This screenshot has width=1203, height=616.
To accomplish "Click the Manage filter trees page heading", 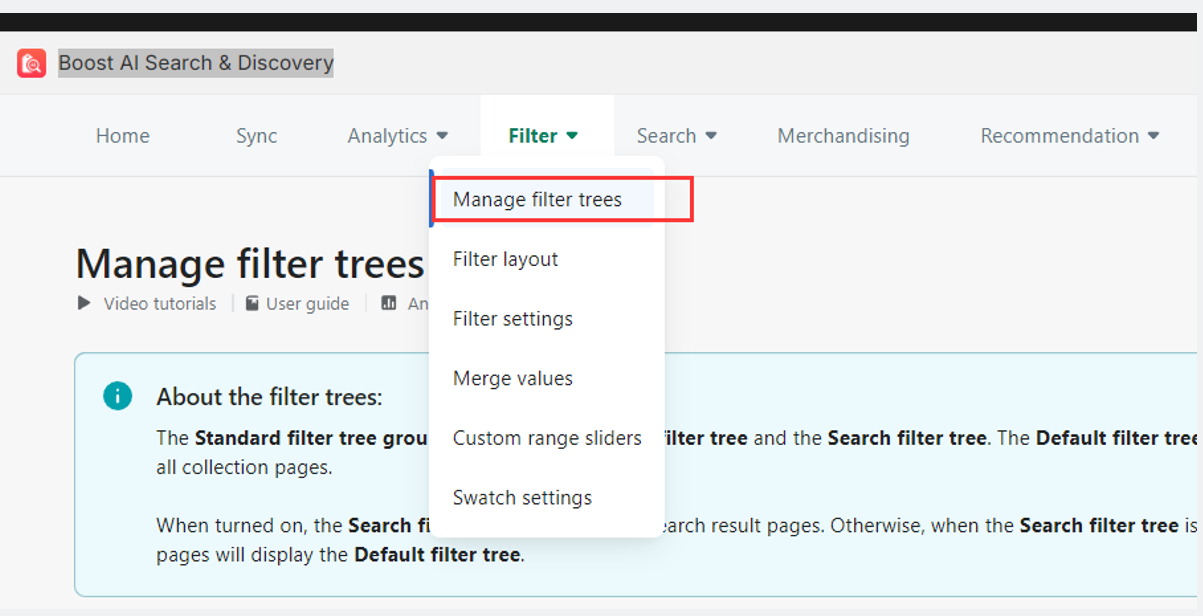I will [x=250, y=264].
